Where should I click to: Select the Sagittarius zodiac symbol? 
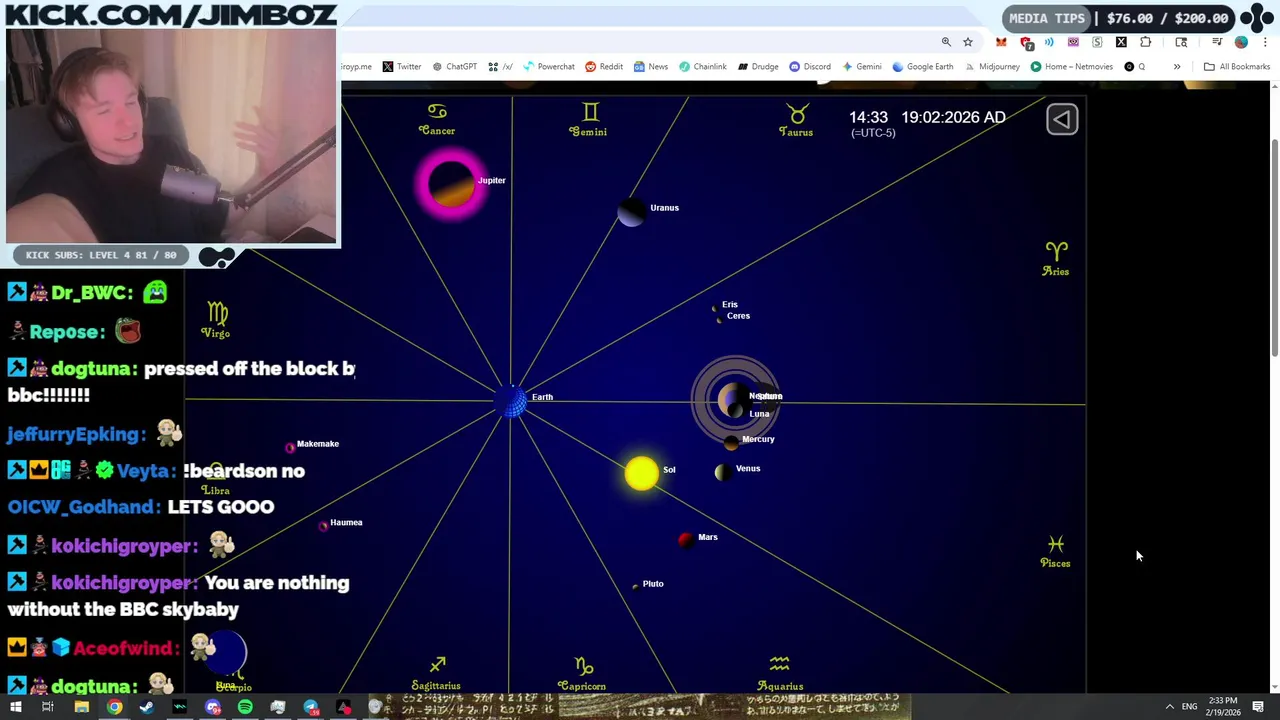point(436,674)
